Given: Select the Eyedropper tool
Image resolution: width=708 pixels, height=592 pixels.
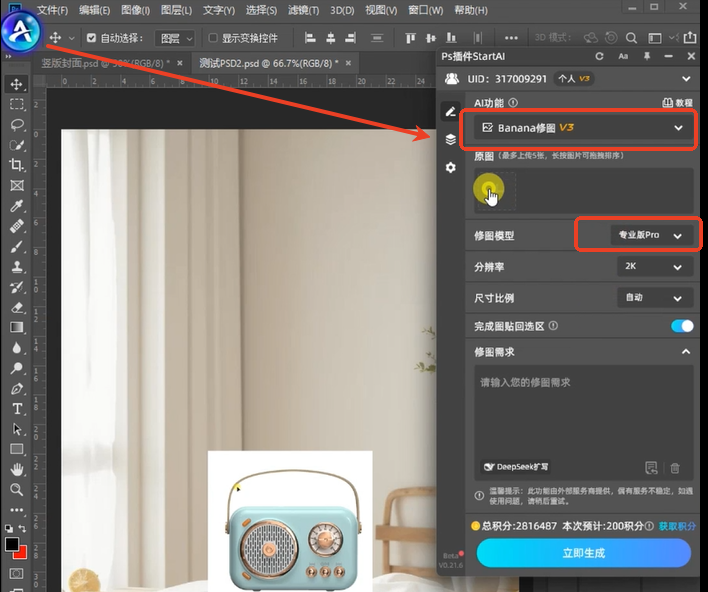Looking at the screenshot, I should (17, 206).
